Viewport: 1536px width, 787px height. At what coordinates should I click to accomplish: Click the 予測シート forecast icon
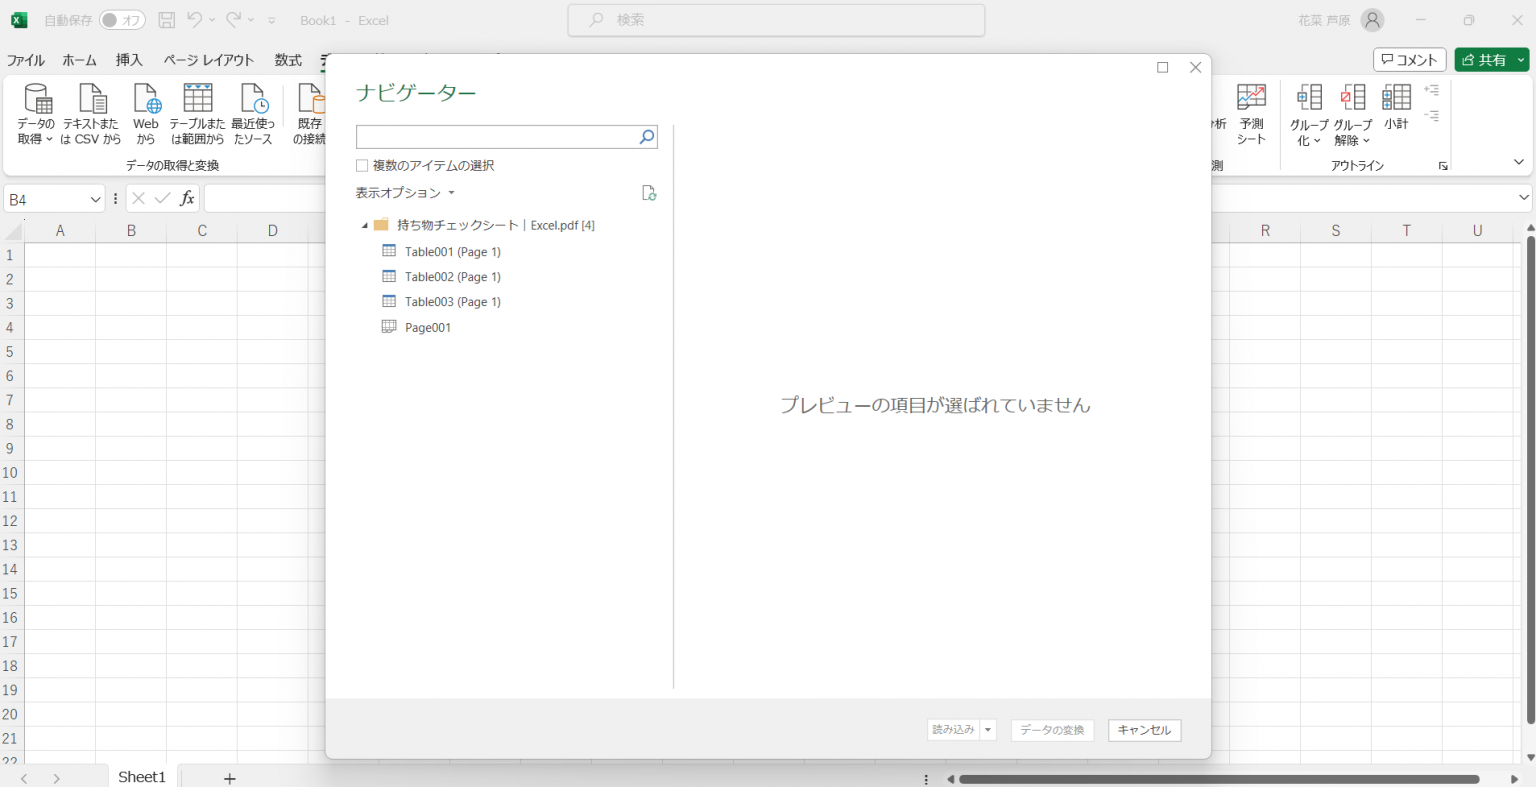[1251, 98]
